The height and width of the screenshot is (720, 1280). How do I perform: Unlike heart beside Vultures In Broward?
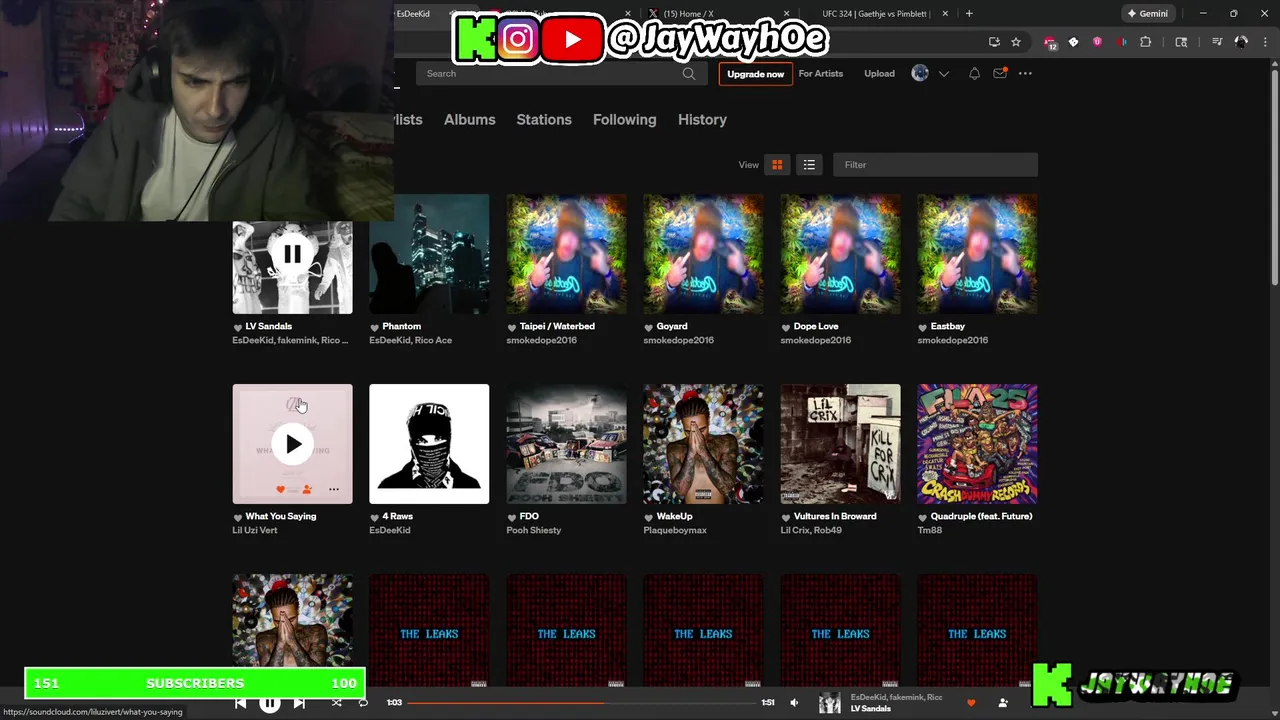coord(786,517)
